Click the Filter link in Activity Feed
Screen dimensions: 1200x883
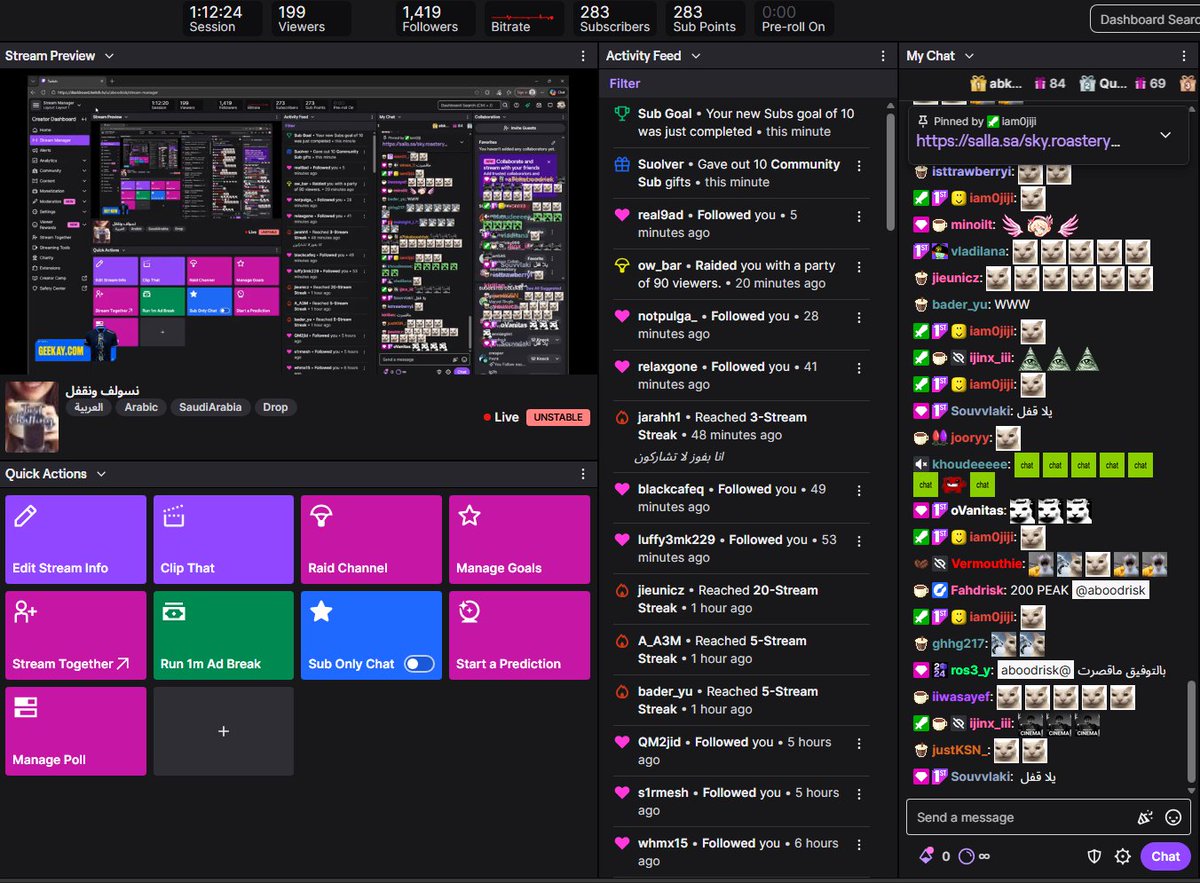(625, 83)
